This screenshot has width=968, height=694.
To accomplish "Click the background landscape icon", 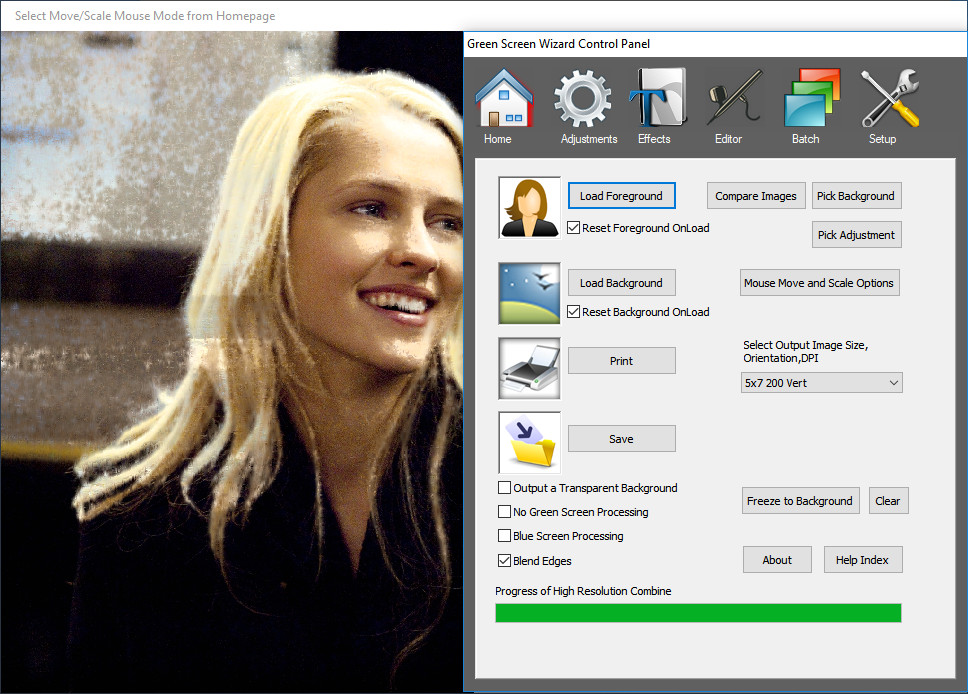I will click(529, 293).
